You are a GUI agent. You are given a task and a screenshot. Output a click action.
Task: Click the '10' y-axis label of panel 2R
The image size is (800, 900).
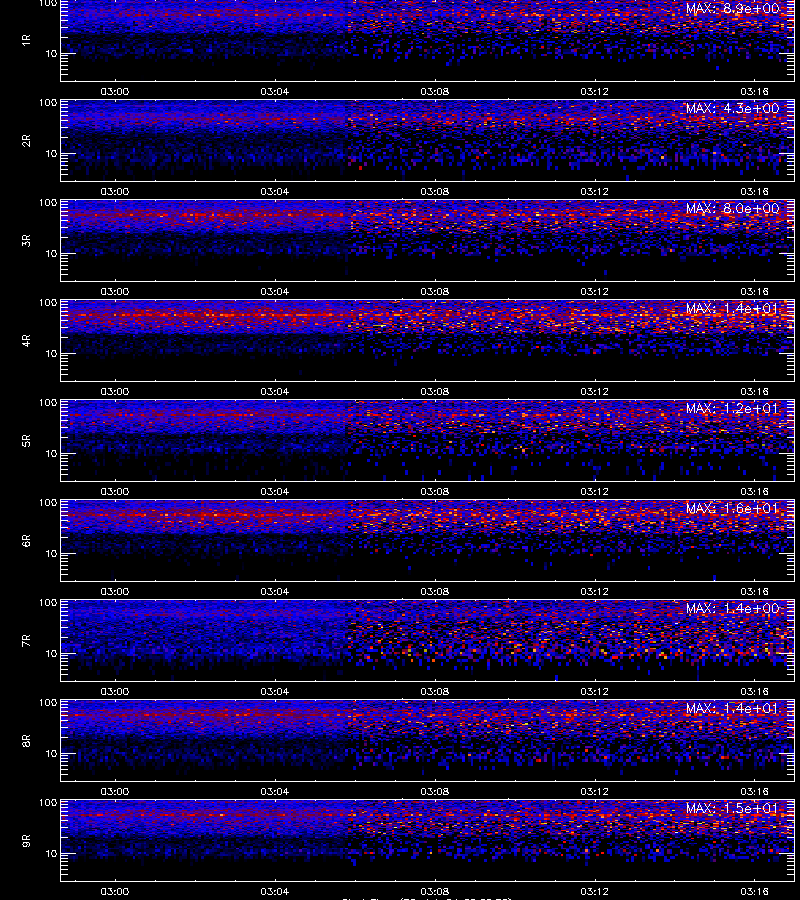click(51, 153)
